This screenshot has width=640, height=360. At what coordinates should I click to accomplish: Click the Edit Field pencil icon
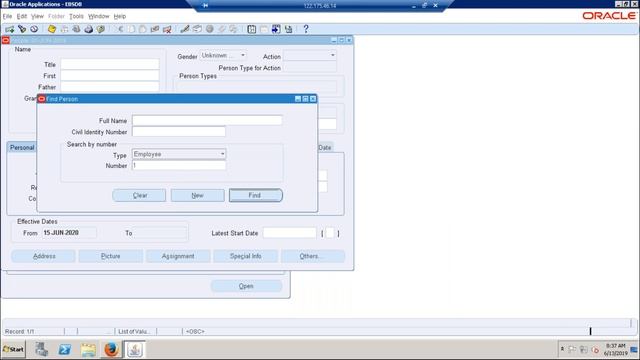coord(185,29)
